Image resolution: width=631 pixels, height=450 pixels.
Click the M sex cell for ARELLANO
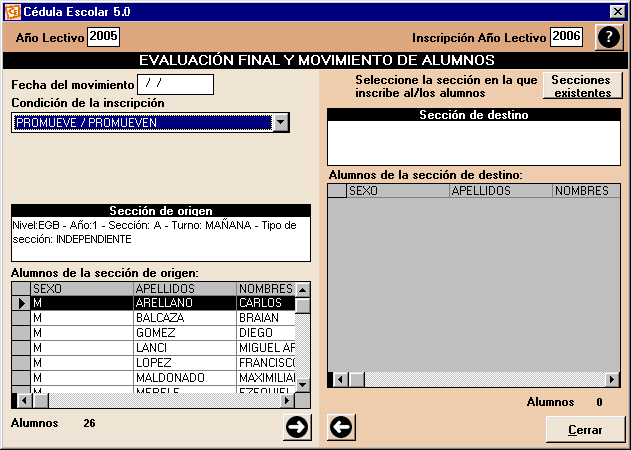click(82, 303)
